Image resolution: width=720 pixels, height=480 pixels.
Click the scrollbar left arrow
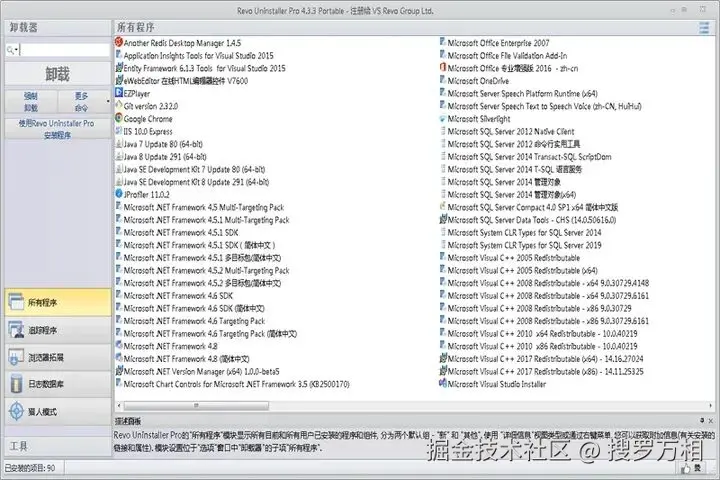pyautogui.click(x=119, y=406)
